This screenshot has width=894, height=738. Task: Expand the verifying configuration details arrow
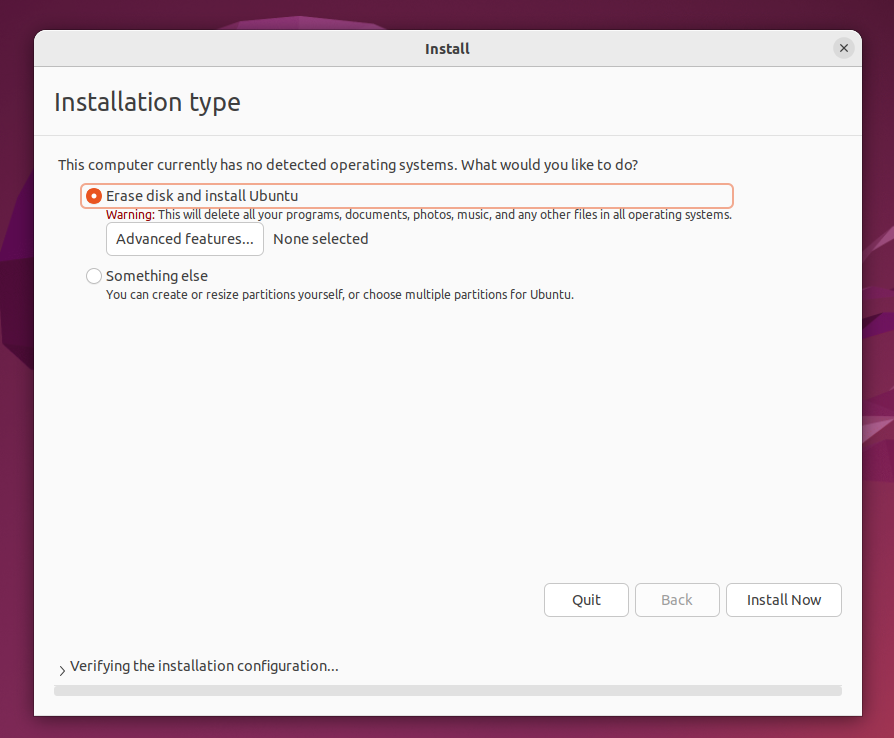click(62, 669)
